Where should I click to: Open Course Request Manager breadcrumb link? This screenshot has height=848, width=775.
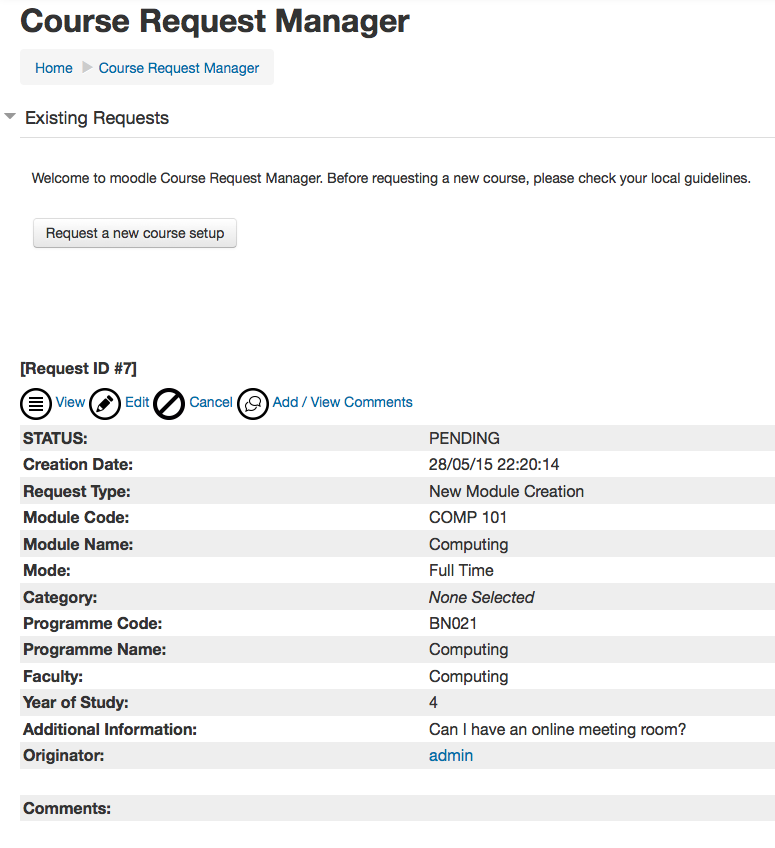179,68
